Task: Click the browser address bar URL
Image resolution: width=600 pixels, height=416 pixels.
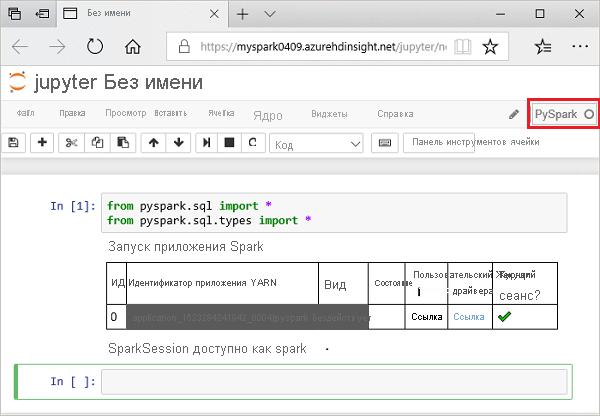Action: 323,47
